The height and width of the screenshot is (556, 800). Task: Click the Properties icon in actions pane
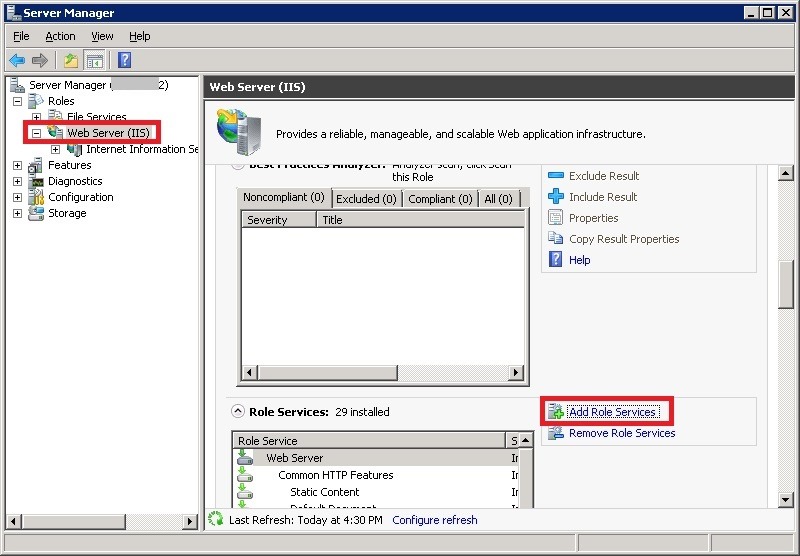click(x=555, y=217)
